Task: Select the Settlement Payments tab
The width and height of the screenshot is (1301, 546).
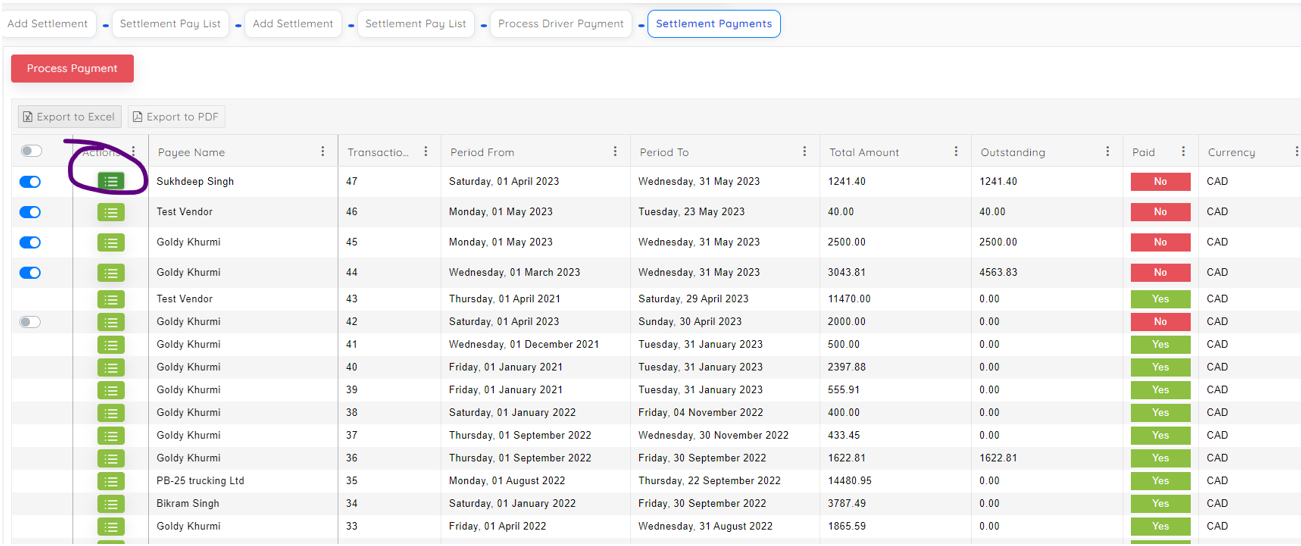Action: (x=713, y=24)
